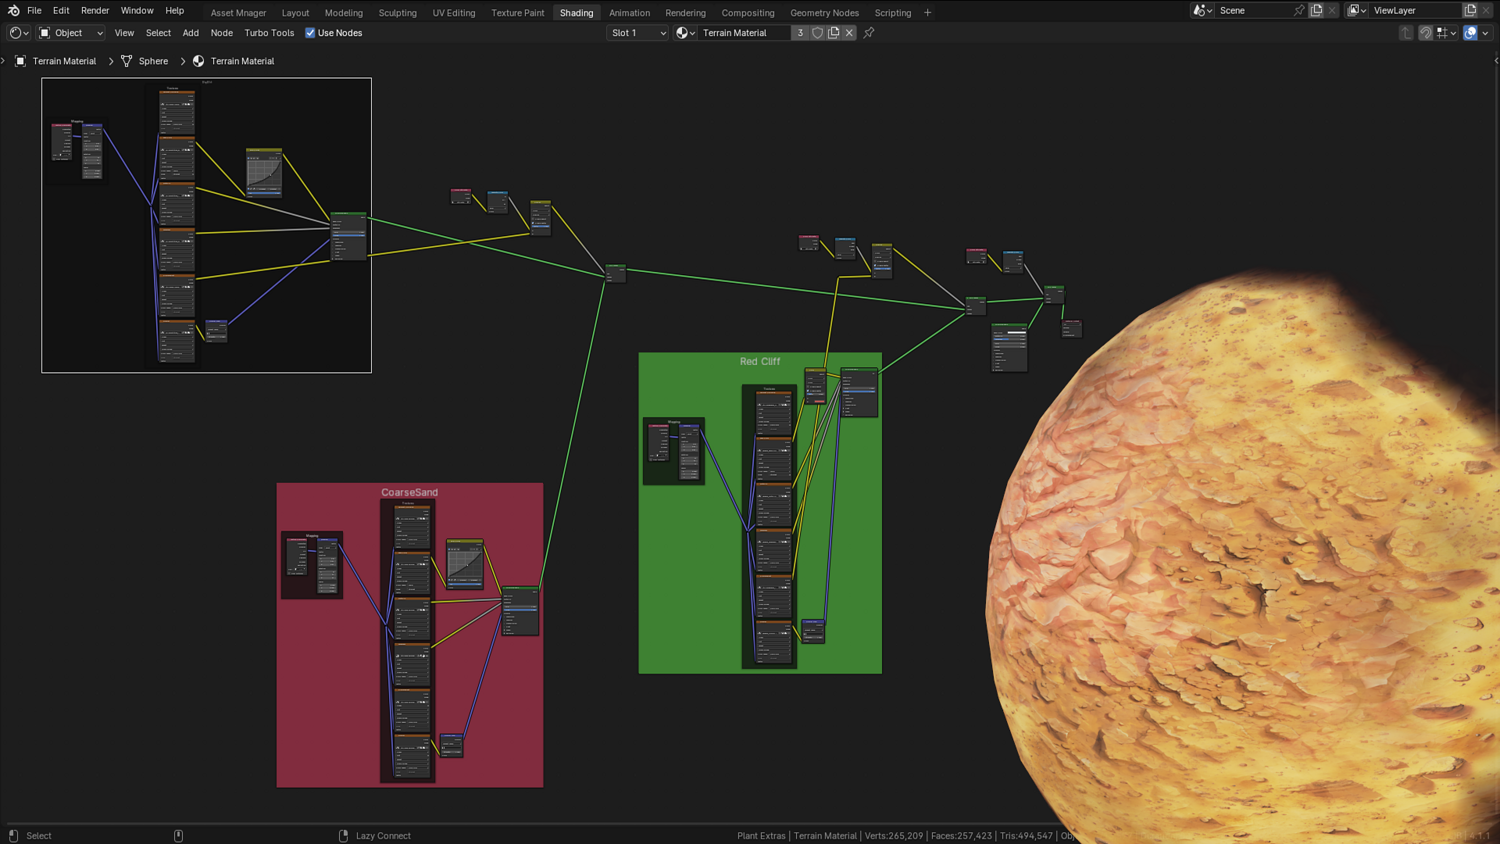Toggle the Scene pin icon

click(1299, 10)
